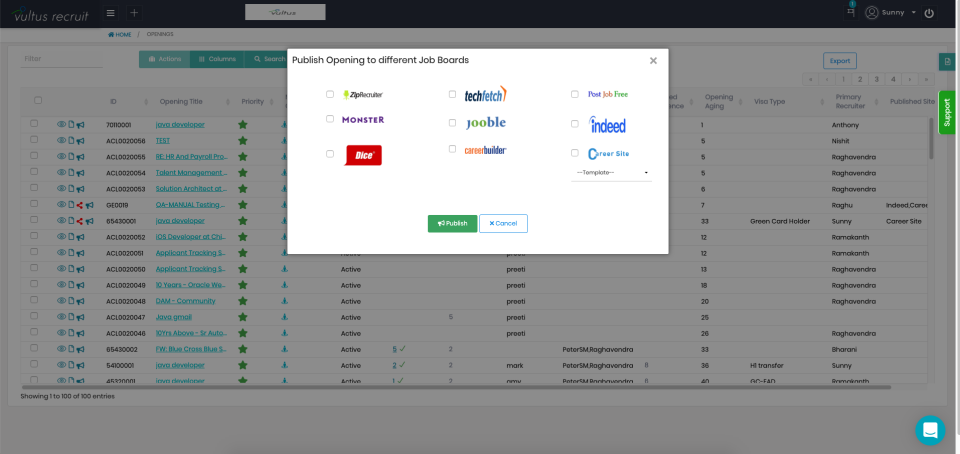Image resolution: width=960 pixels, height=454 pixels.
Task: Open the Java gmail opening link
Action: coord(174,317)
